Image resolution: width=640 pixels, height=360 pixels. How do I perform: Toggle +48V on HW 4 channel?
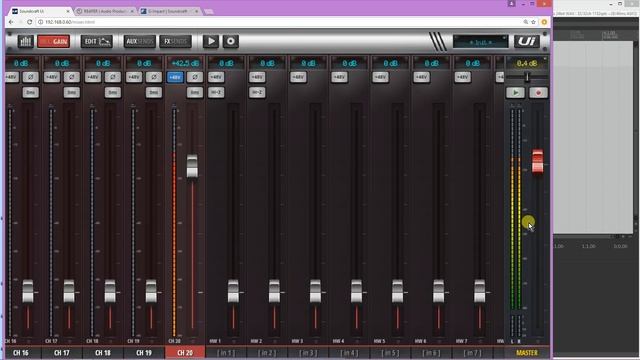(x=339, y=77)
